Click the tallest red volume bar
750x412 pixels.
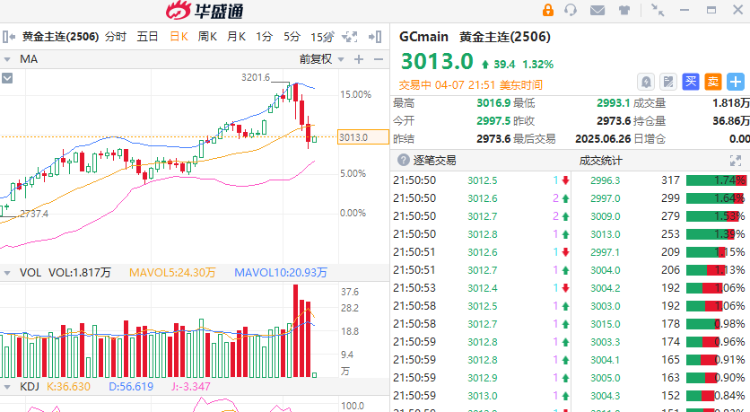[x=296, y=331]
